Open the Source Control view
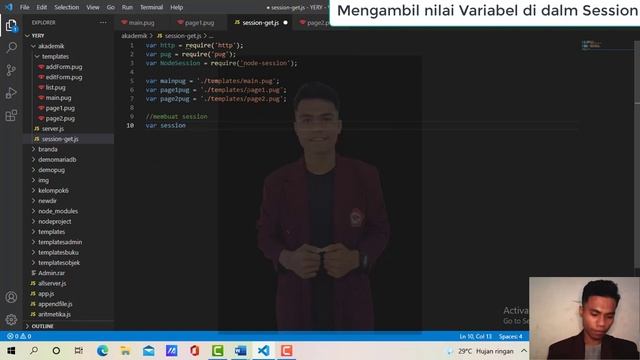640x360 pixels. pos(11,70)
